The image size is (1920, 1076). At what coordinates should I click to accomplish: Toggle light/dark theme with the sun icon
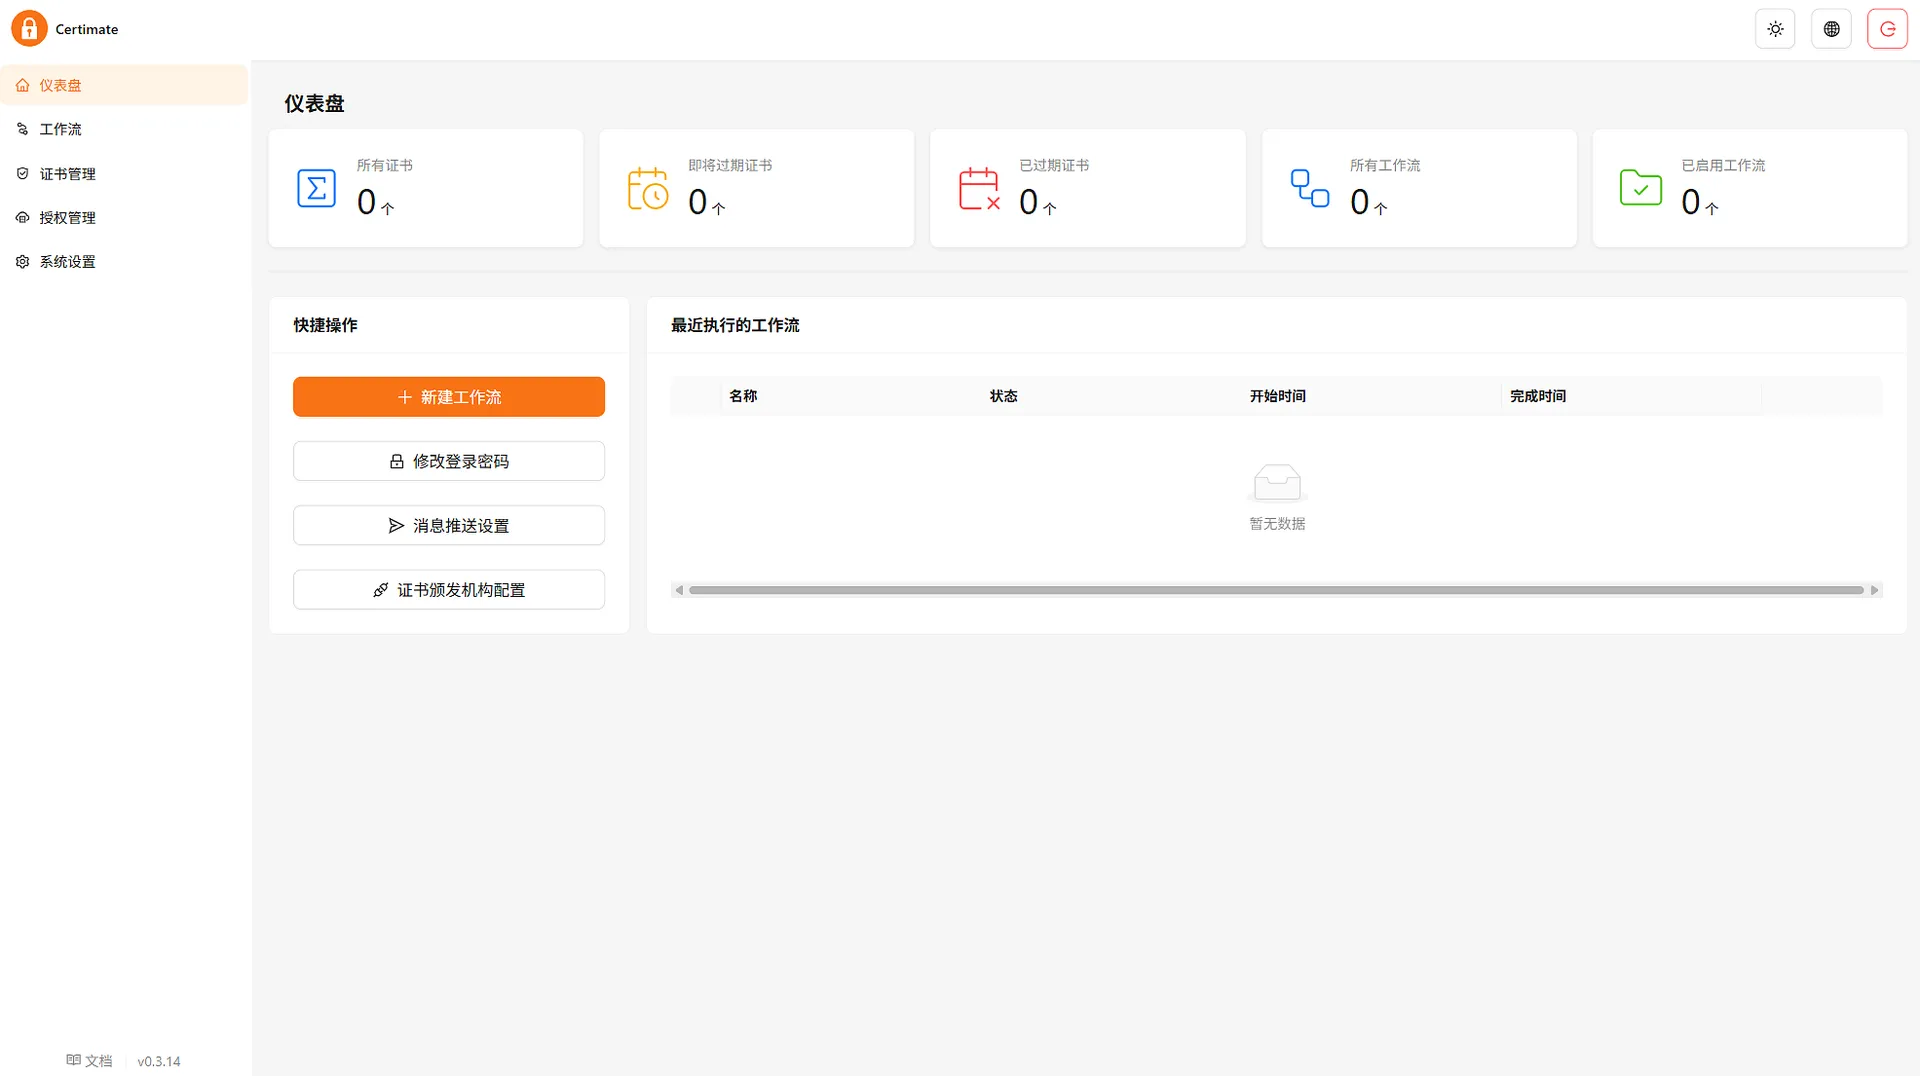(x=1776, y=28)
